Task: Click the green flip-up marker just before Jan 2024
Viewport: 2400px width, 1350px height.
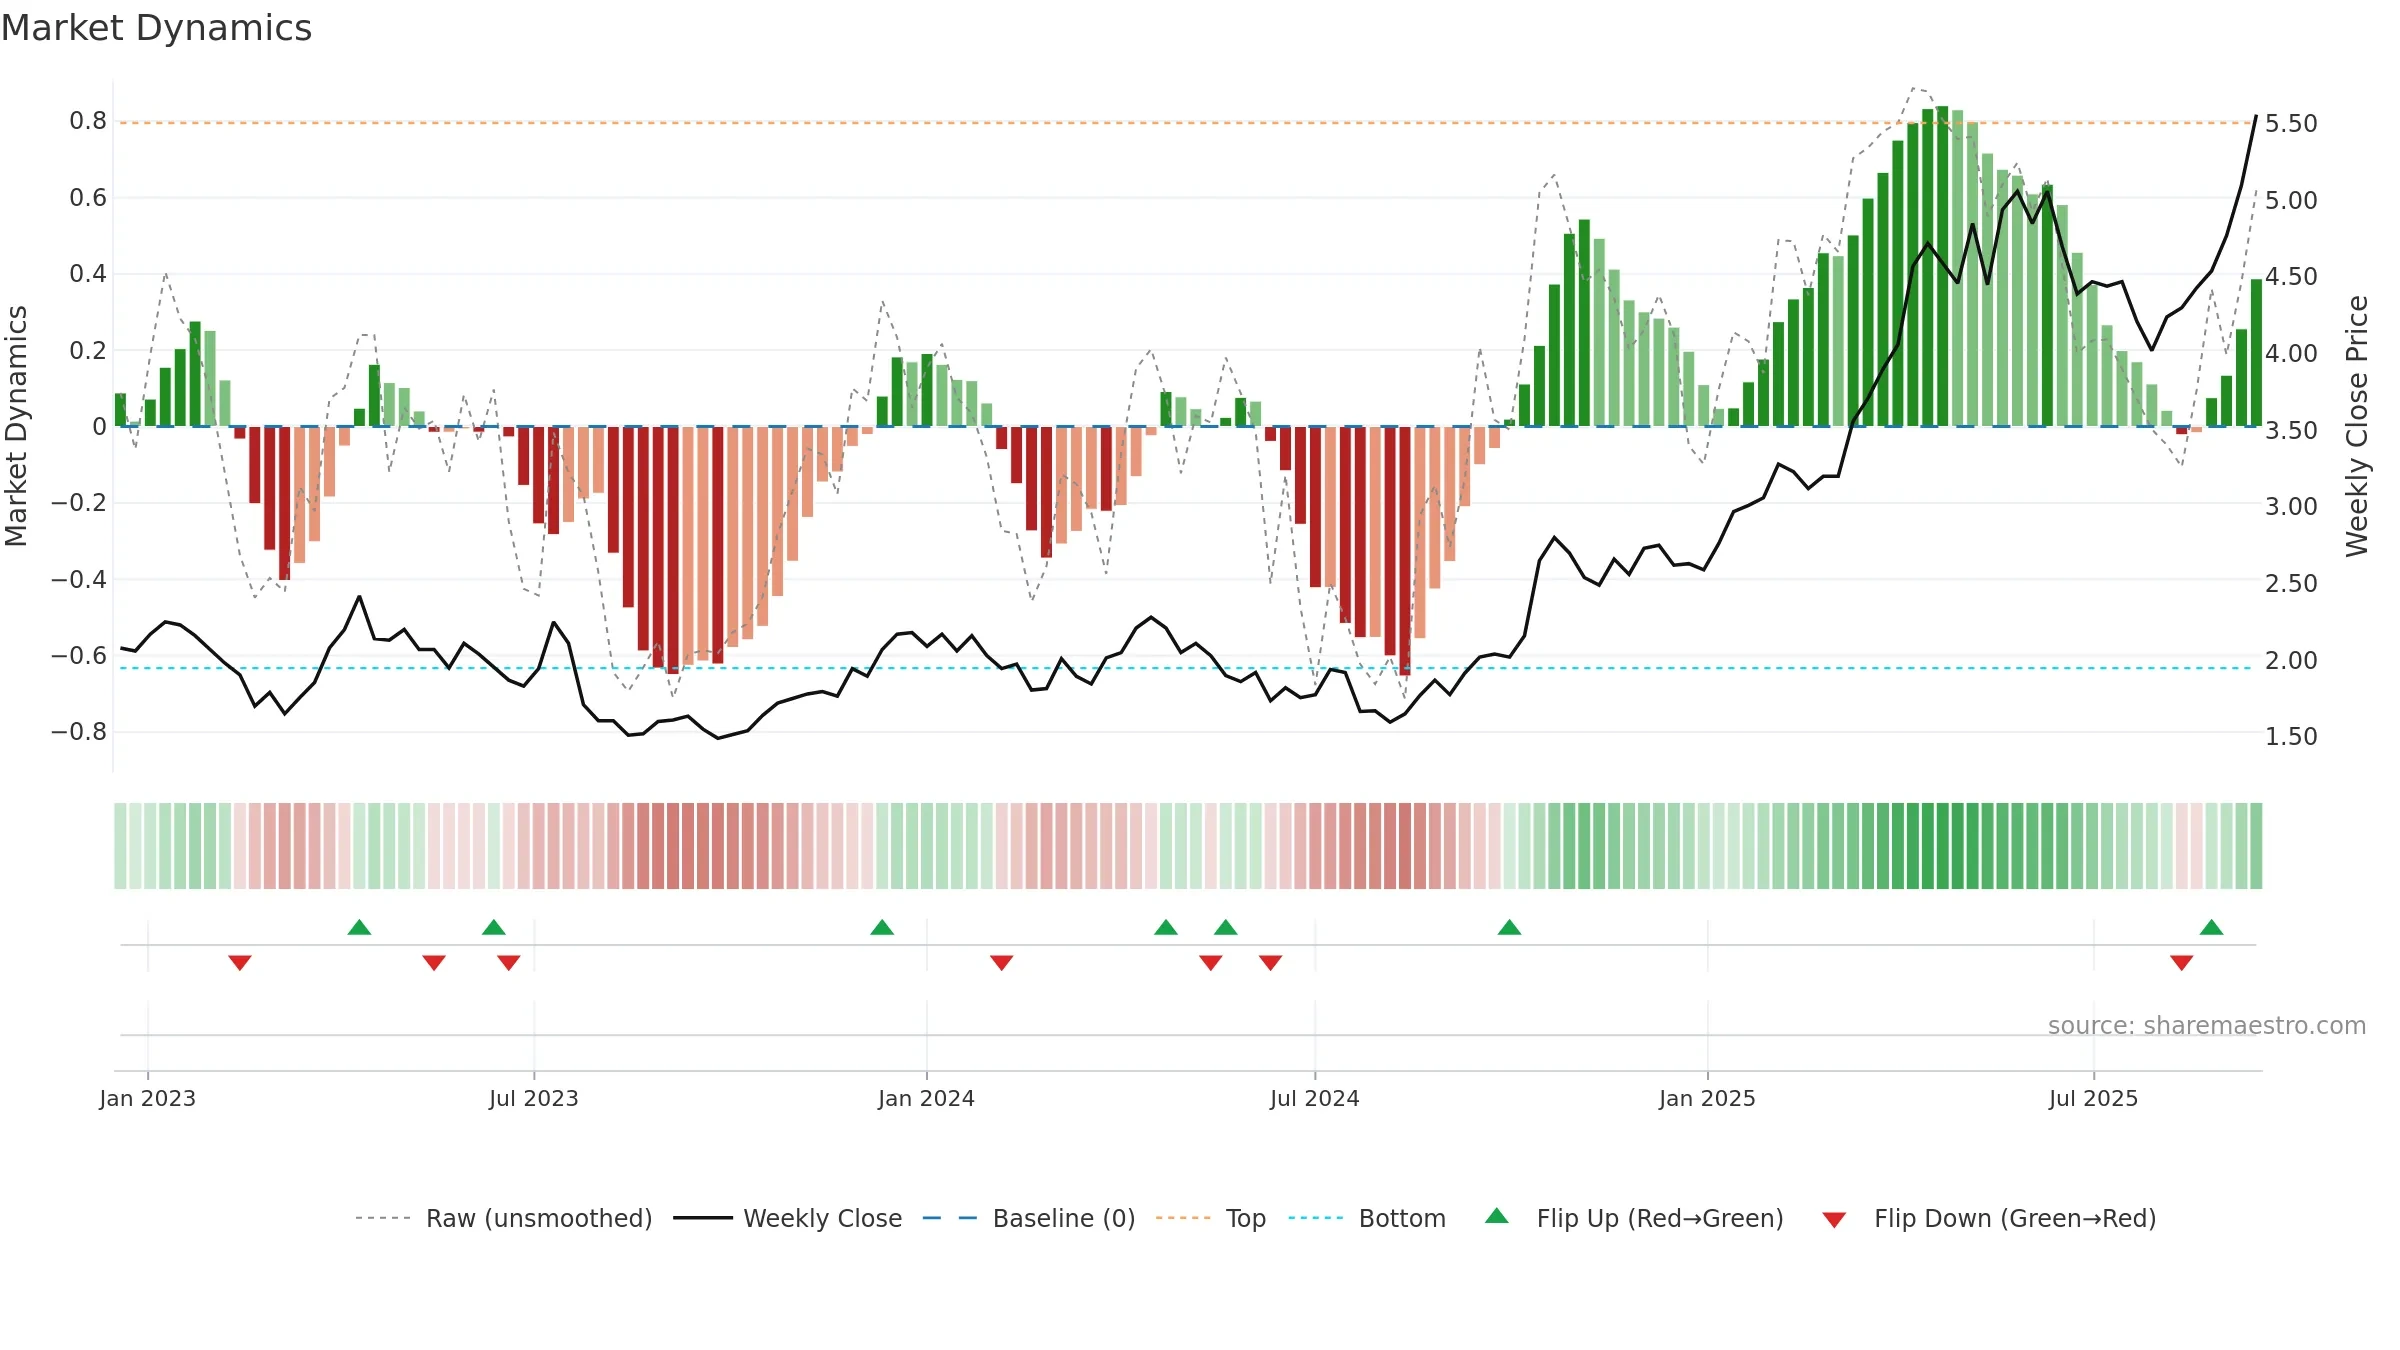Action: coord(882,927)
